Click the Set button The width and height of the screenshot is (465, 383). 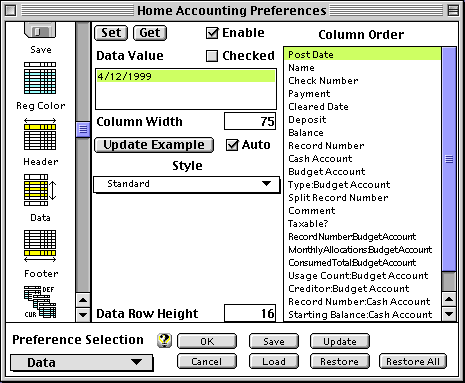point(111,33)
